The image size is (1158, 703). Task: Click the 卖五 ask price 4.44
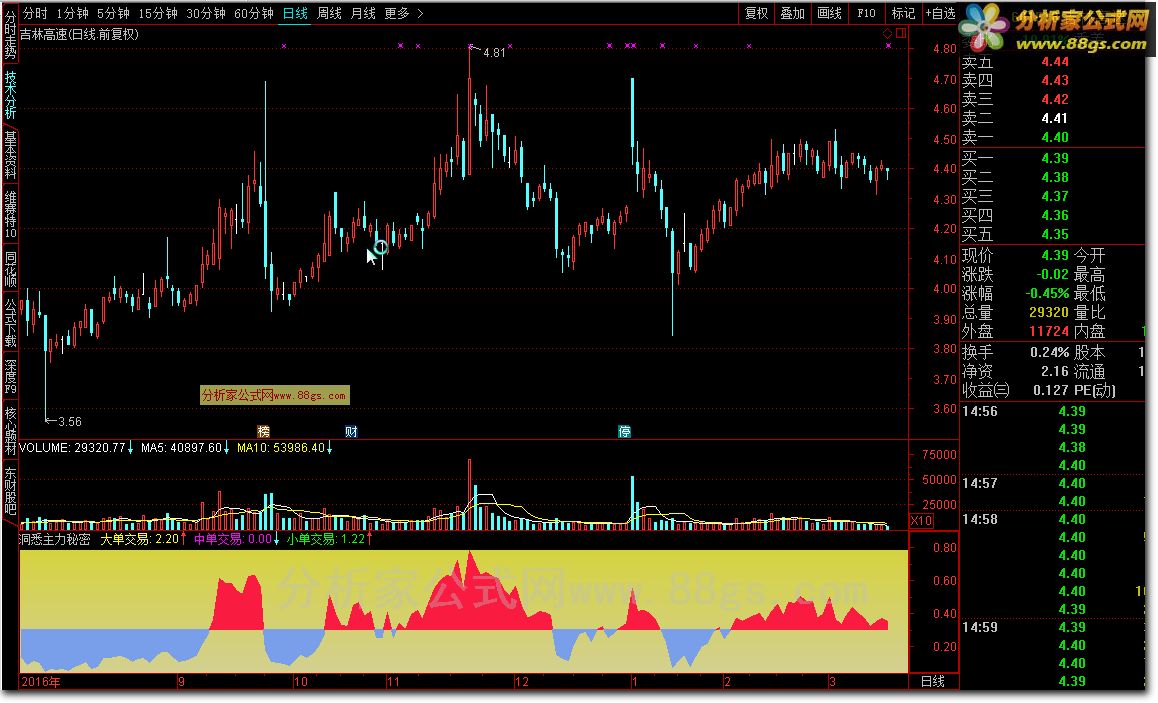pyautogui.click(x=1055, y=61)
